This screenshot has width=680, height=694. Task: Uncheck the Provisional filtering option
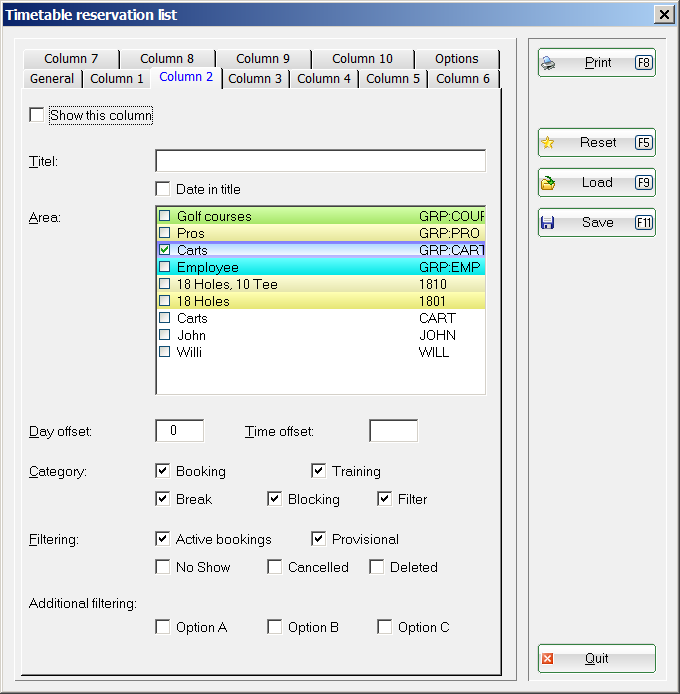pyautogui.click(x=319, y=539)
